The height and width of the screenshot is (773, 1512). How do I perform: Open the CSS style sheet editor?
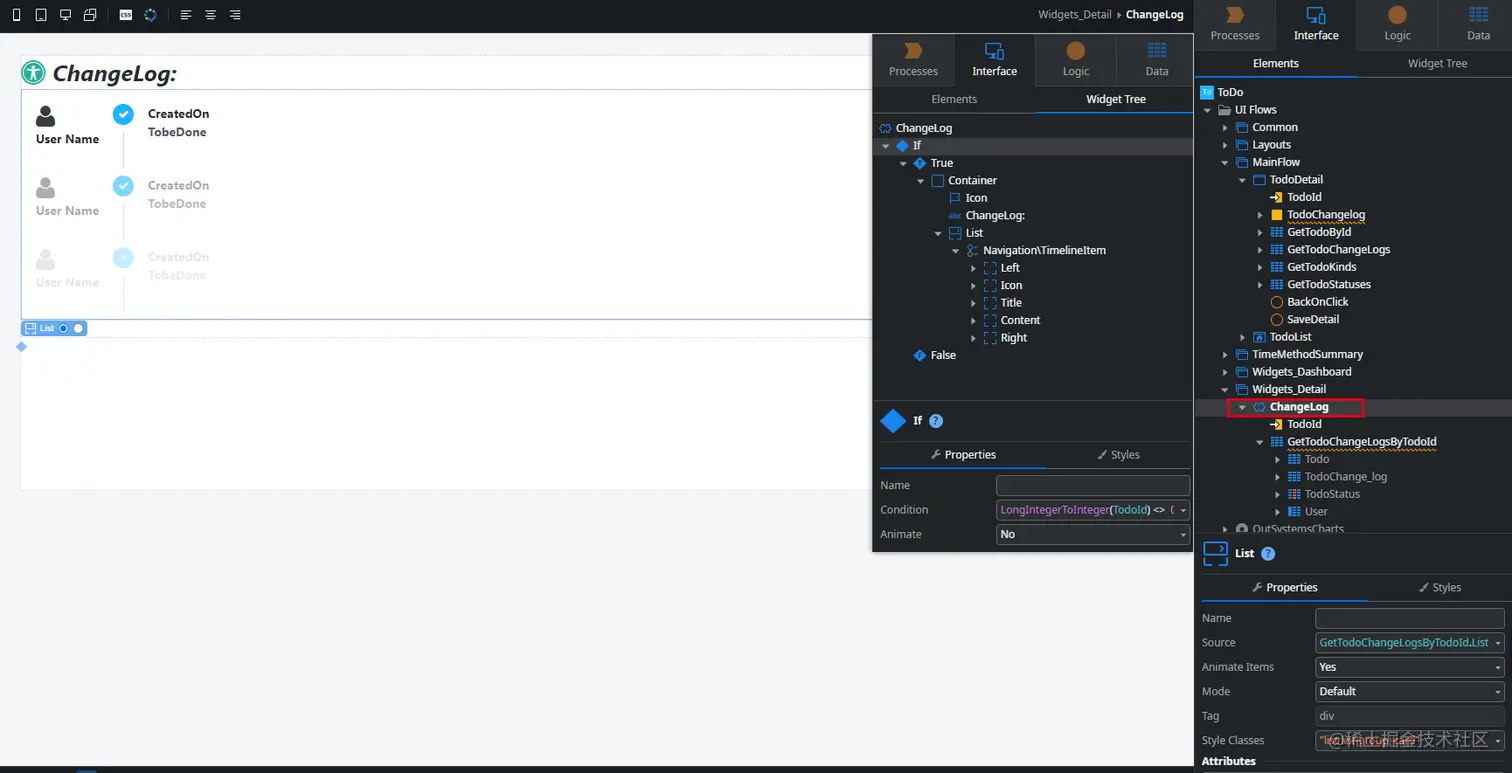pyautogui.click(x=126, y=15)
